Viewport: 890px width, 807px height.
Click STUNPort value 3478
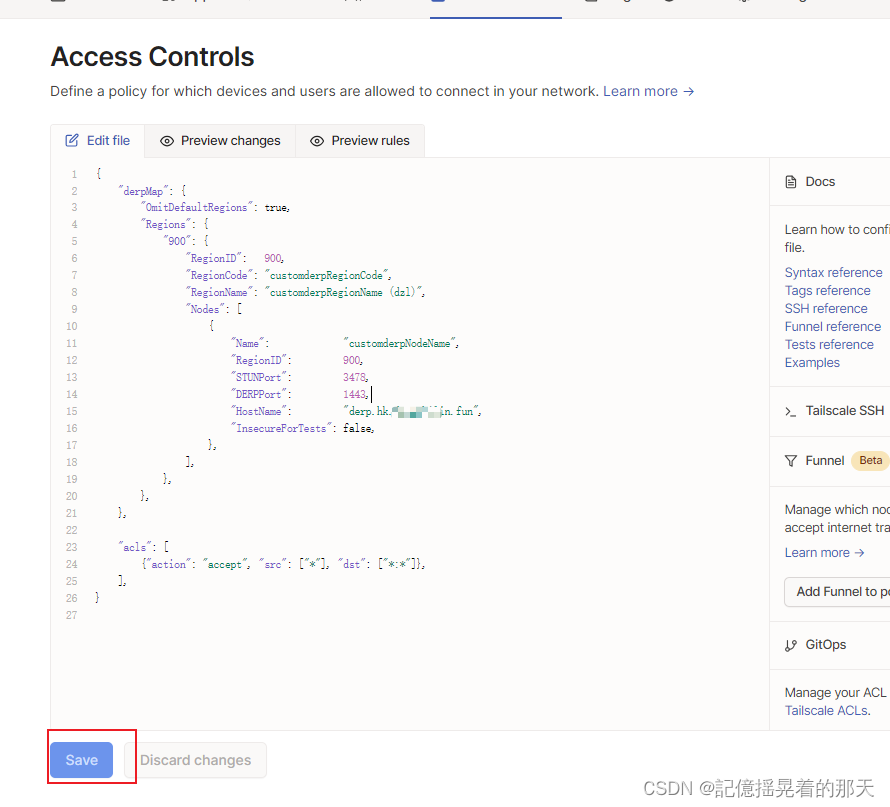pyautogui.click(x=355, y=377)
